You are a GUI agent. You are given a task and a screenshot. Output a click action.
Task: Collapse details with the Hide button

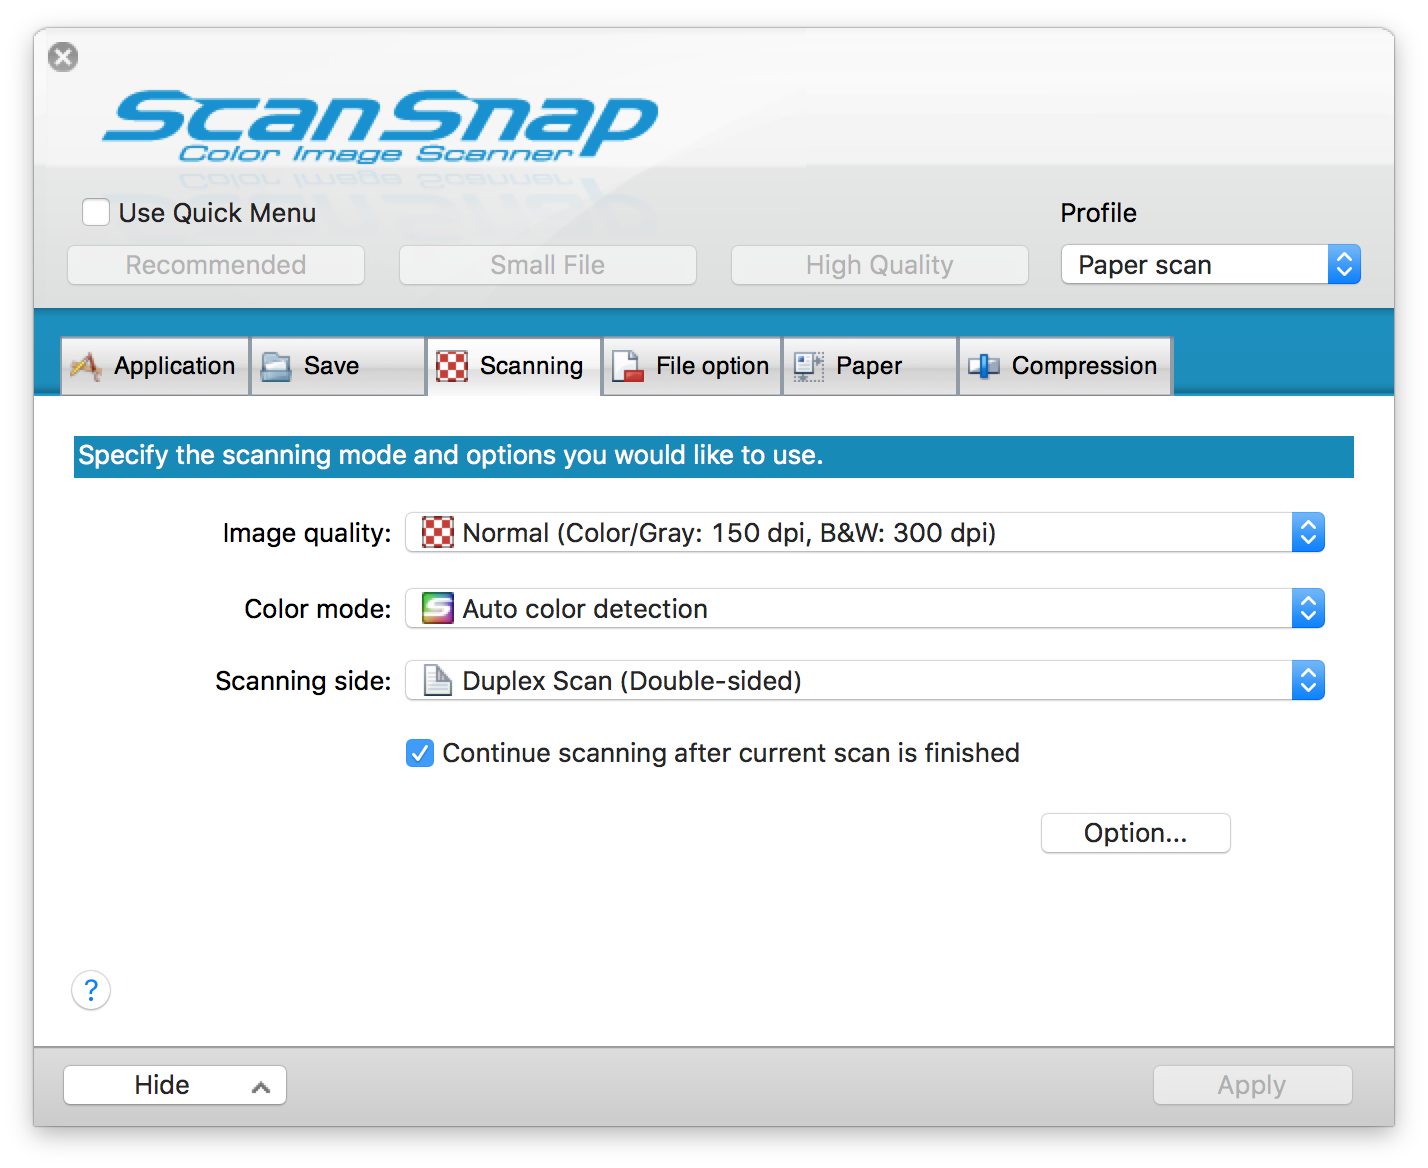(x=175, y=1085)
